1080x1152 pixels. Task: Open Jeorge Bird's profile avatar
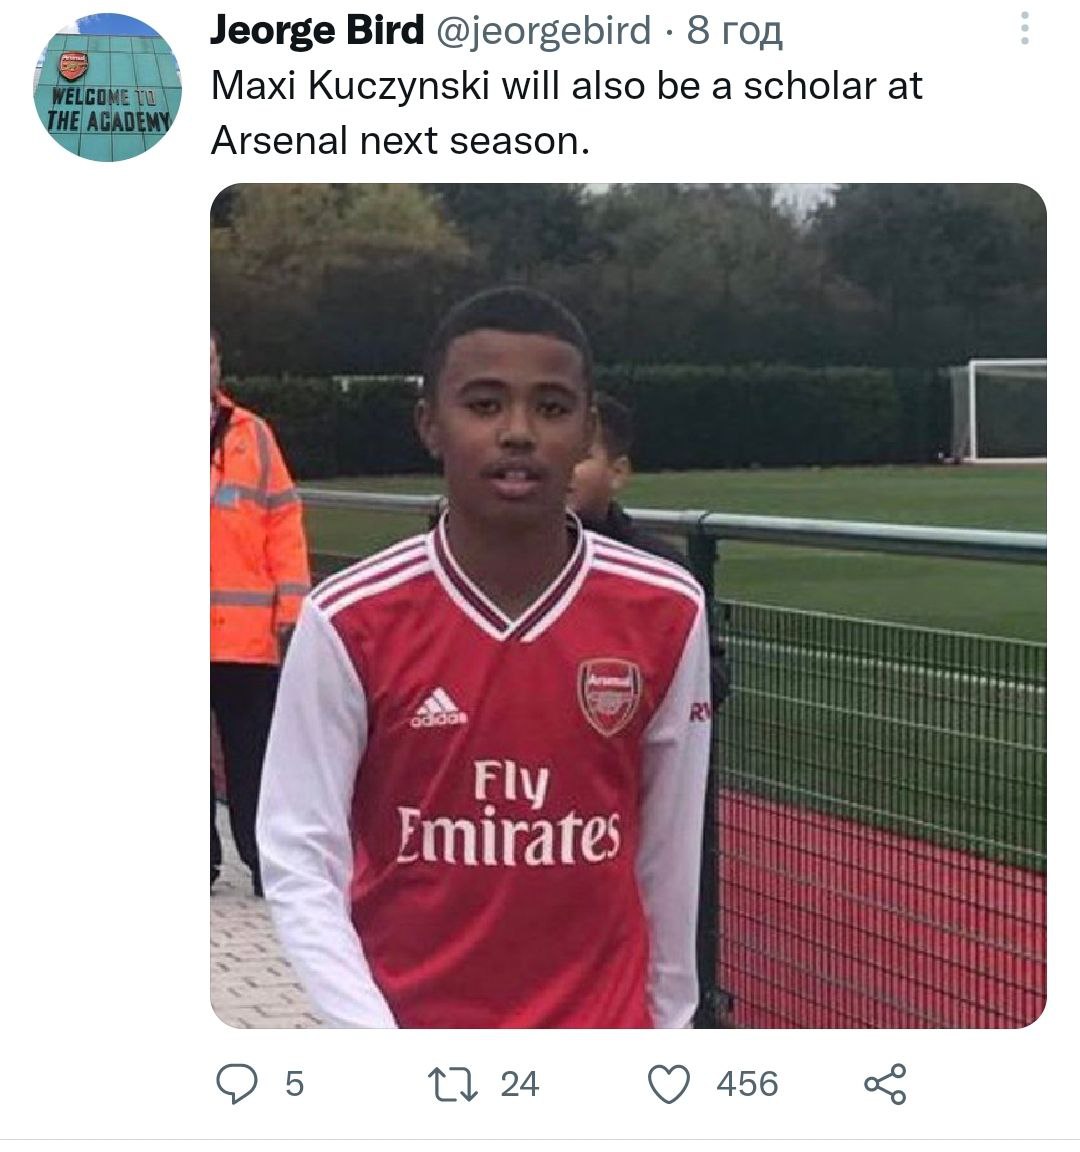[x=107, y=87]
